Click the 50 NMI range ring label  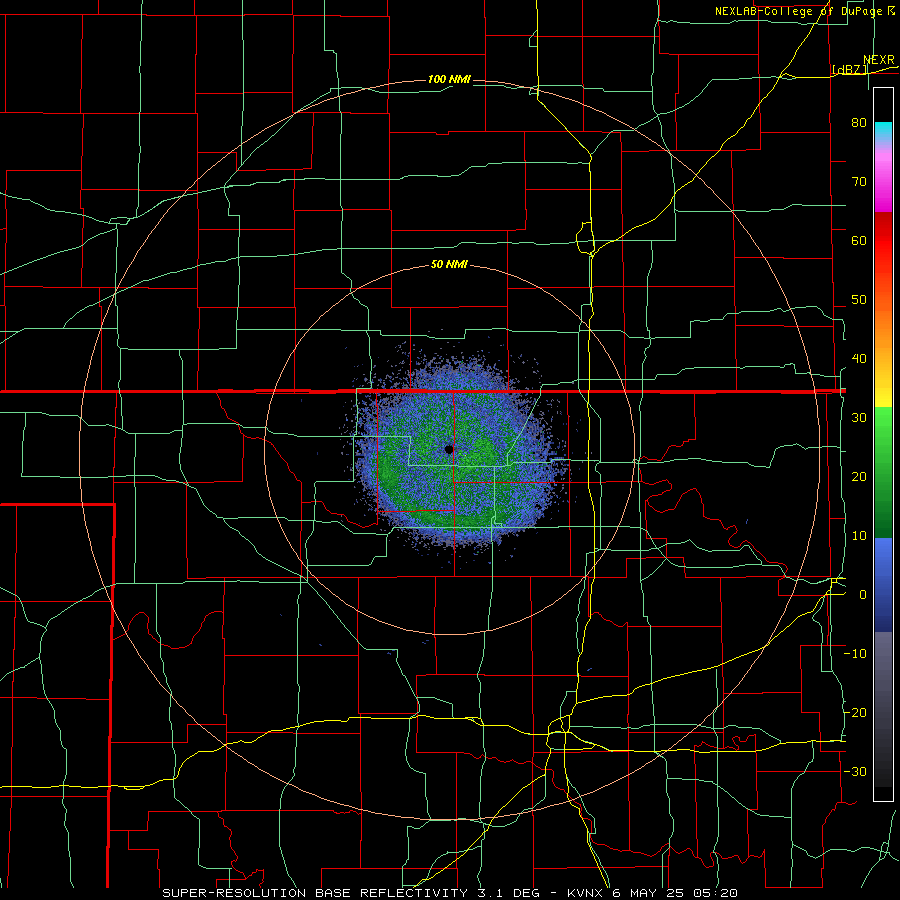(x=449, y=265)
